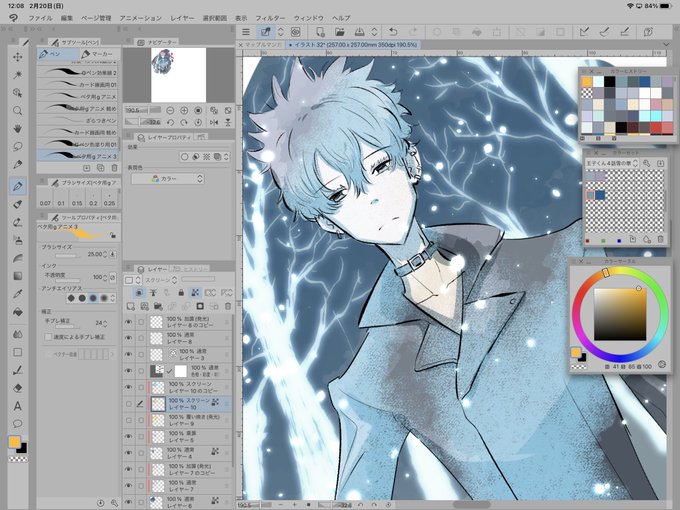
Task: Open the layer blend mode スクリーン dropdown
Action: 161,280
